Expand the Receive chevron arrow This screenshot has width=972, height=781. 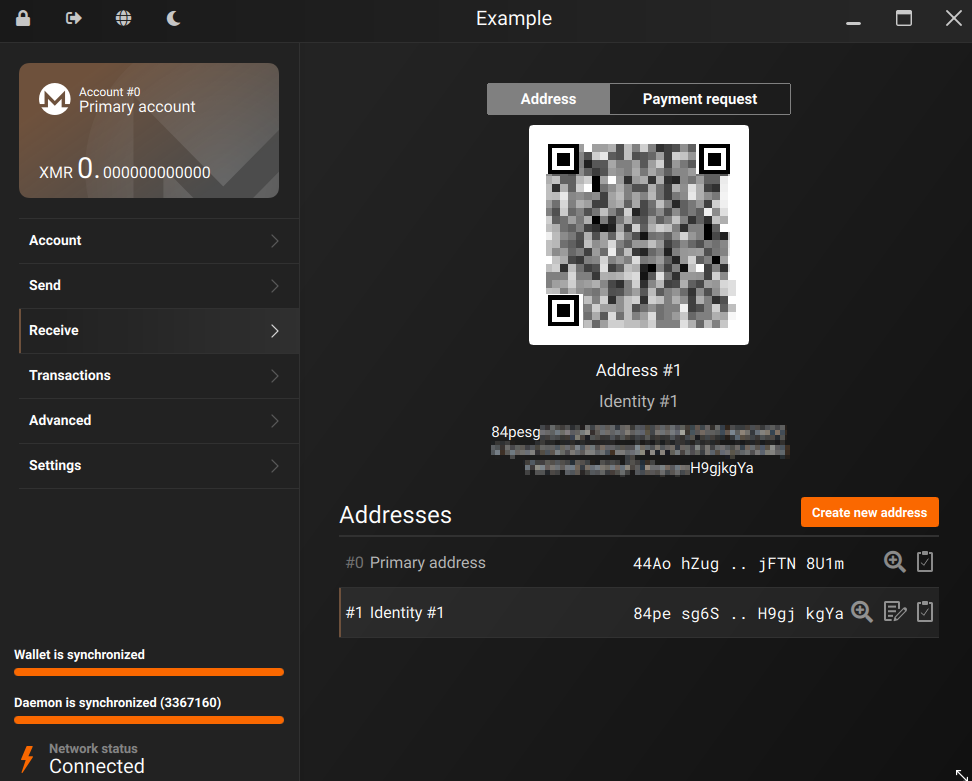point(275,331)
